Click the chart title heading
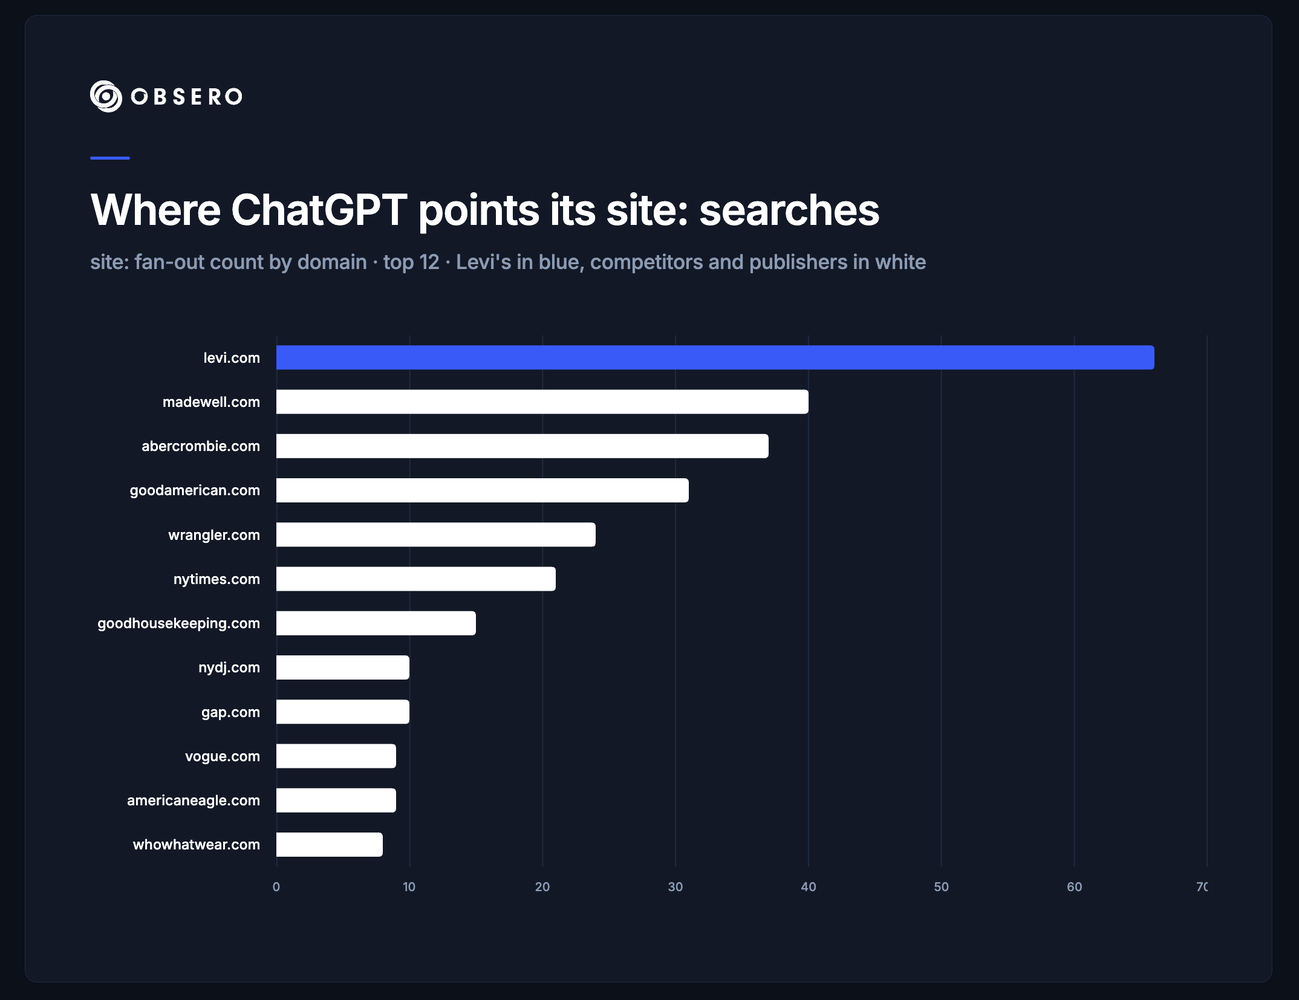The height and width of the screenshot is (1000, 1299). pos(485,210)
